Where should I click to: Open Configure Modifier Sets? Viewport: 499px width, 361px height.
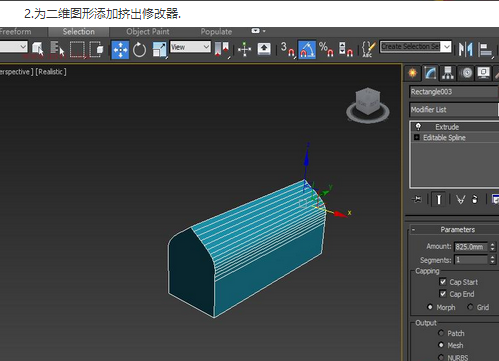pyautogui.click(x=495, y=199)
